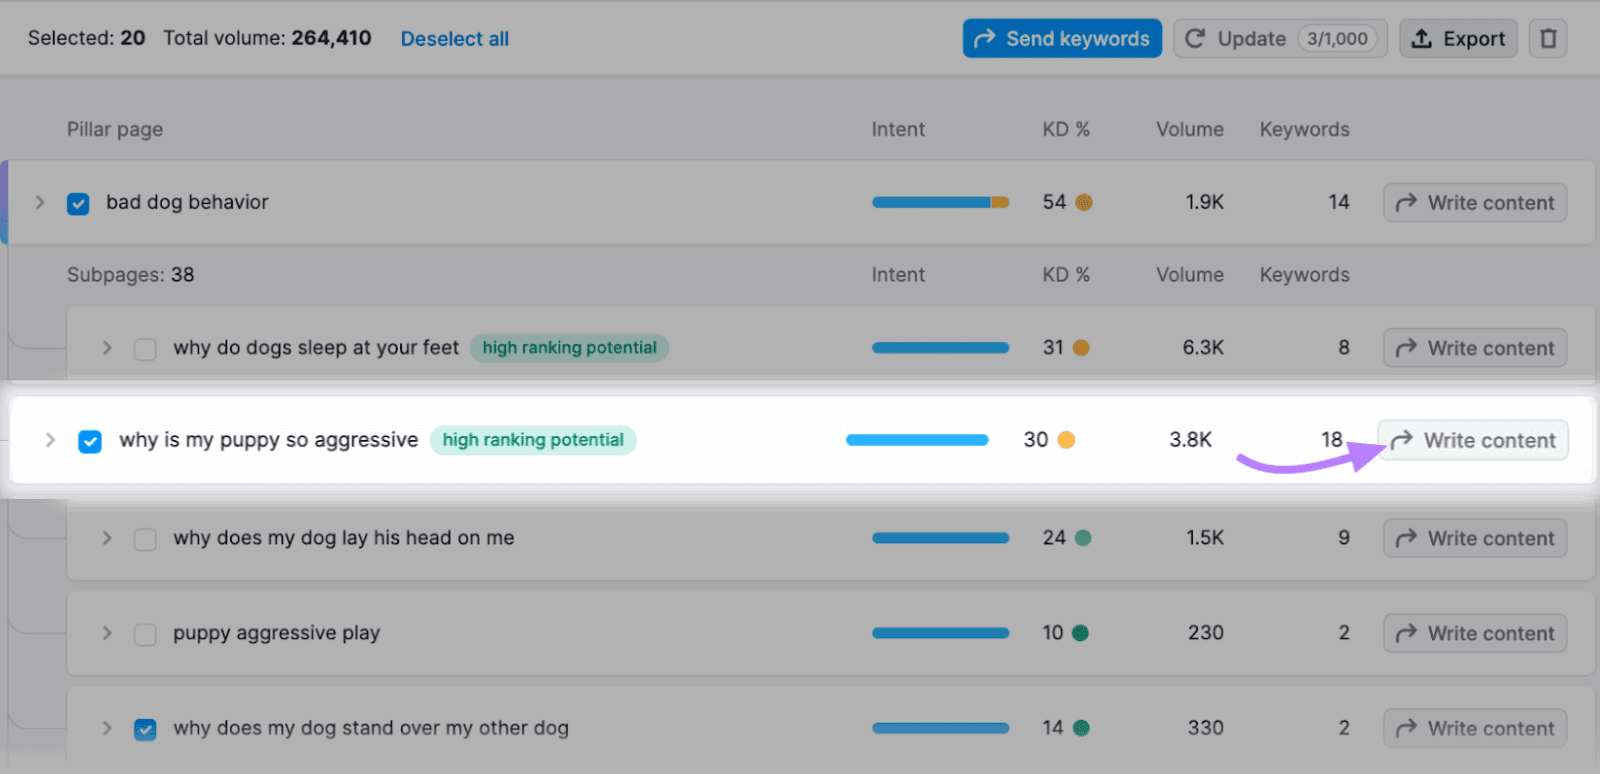This screenshot has height=774, width=1600.
Task: Expand the why is my puppy so aggressive subpage
Action: tap(50, 440)
